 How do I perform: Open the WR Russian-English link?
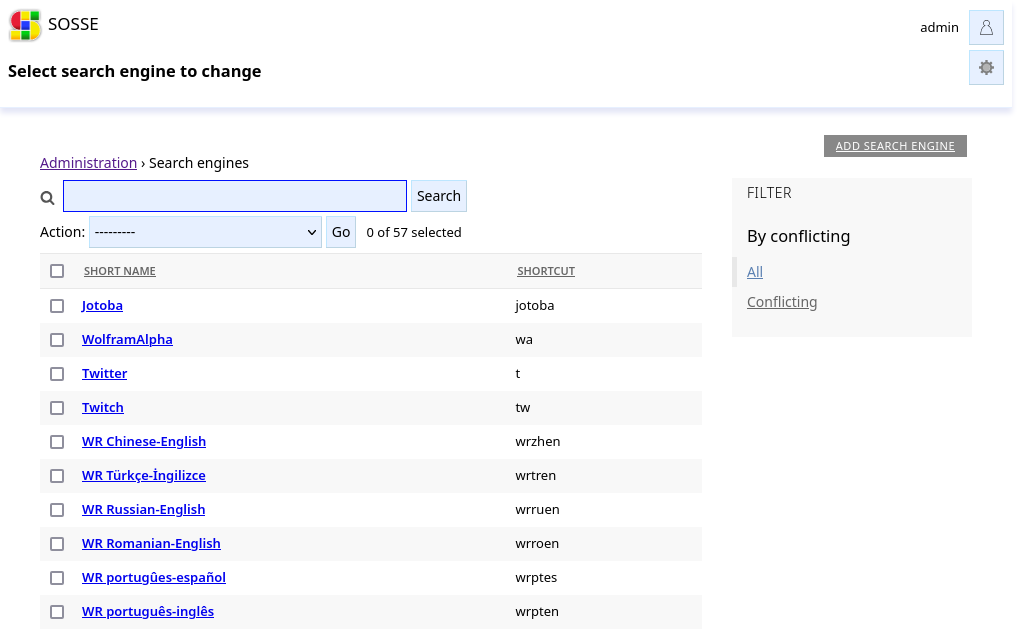pyautogui.click(x=143, y=509)
